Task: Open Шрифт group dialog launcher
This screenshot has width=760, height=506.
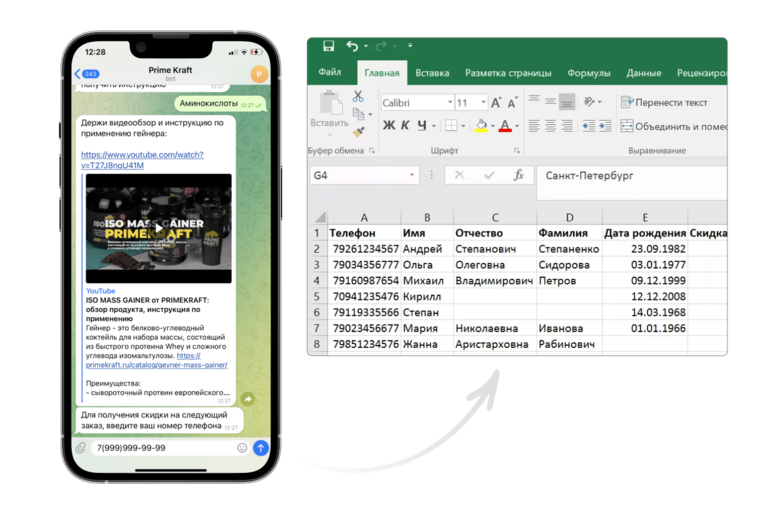Action: tap(517, 151)
